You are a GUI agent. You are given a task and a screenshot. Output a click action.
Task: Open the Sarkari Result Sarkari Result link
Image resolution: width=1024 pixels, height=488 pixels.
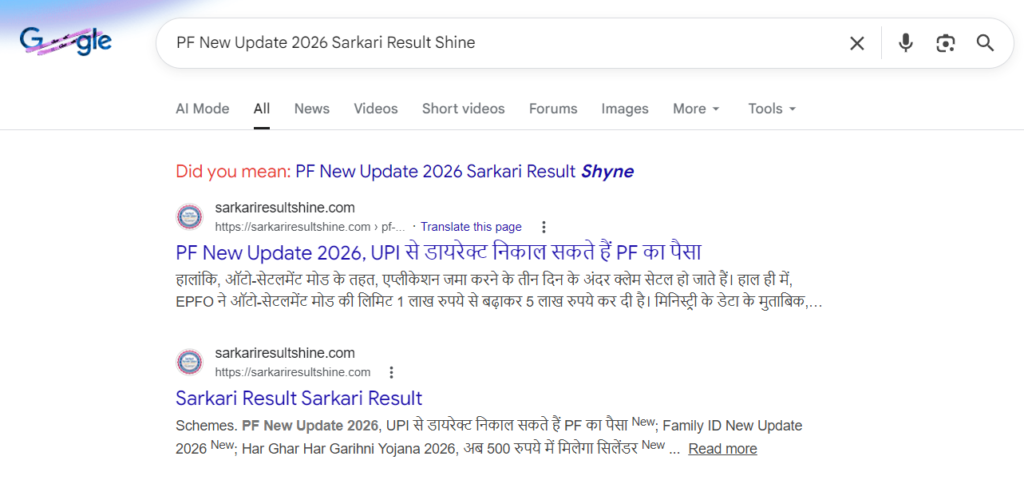(299, 398)
